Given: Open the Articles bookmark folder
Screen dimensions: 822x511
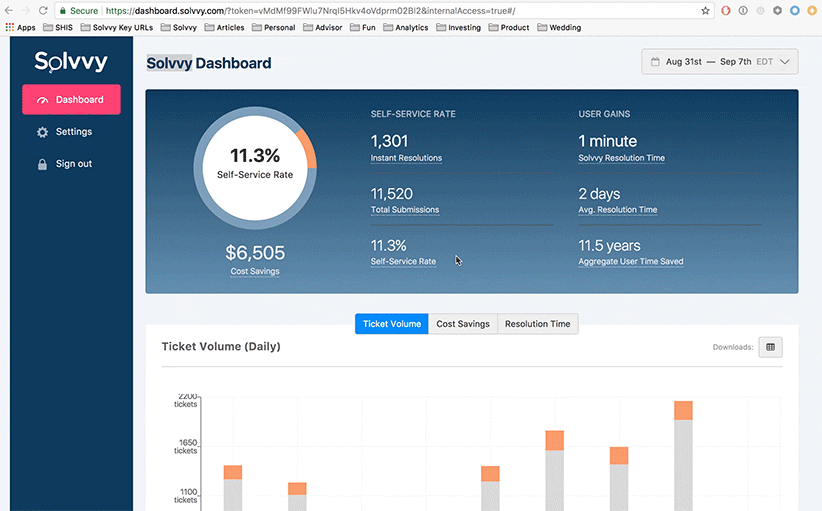Looking at the screenshot, I should 224,27.
